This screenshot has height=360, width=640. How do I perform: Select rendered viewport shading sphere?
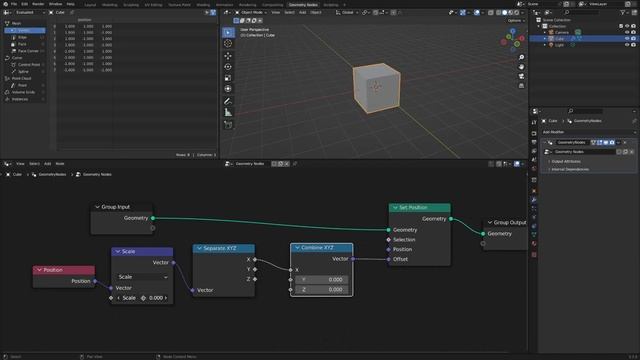click(517, 13)
